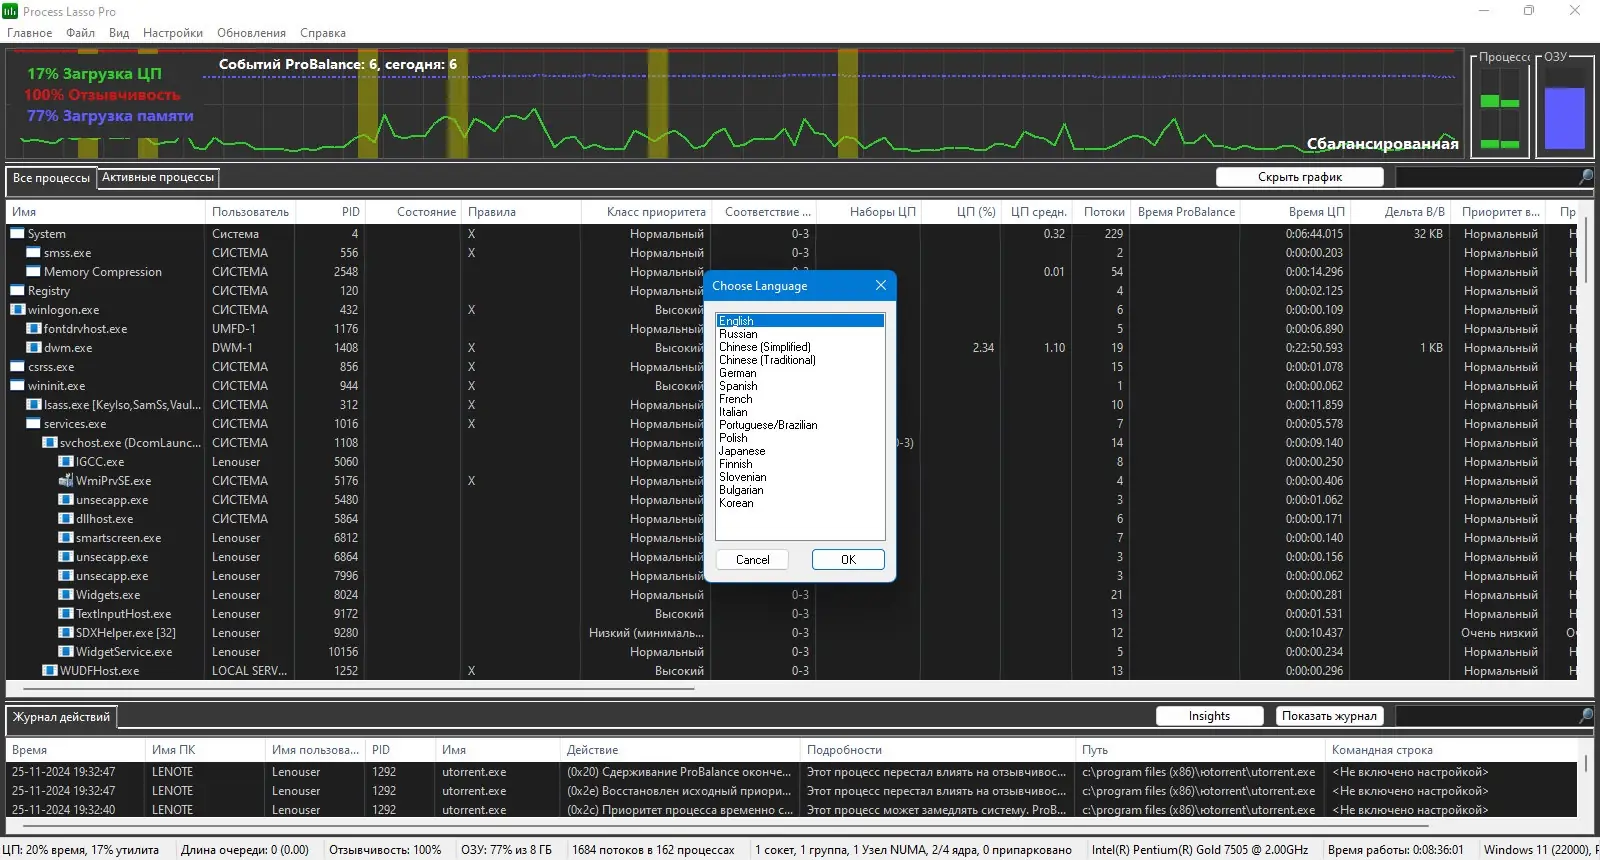The image size is (1600, 860).
Task: Click the Состояние column header
Action: pos(414,212)
